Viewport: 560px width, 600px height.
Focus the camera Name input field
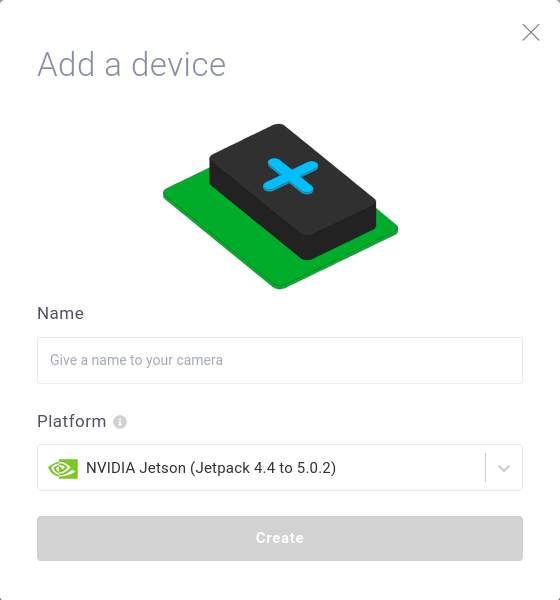click(x=280, y=360)
